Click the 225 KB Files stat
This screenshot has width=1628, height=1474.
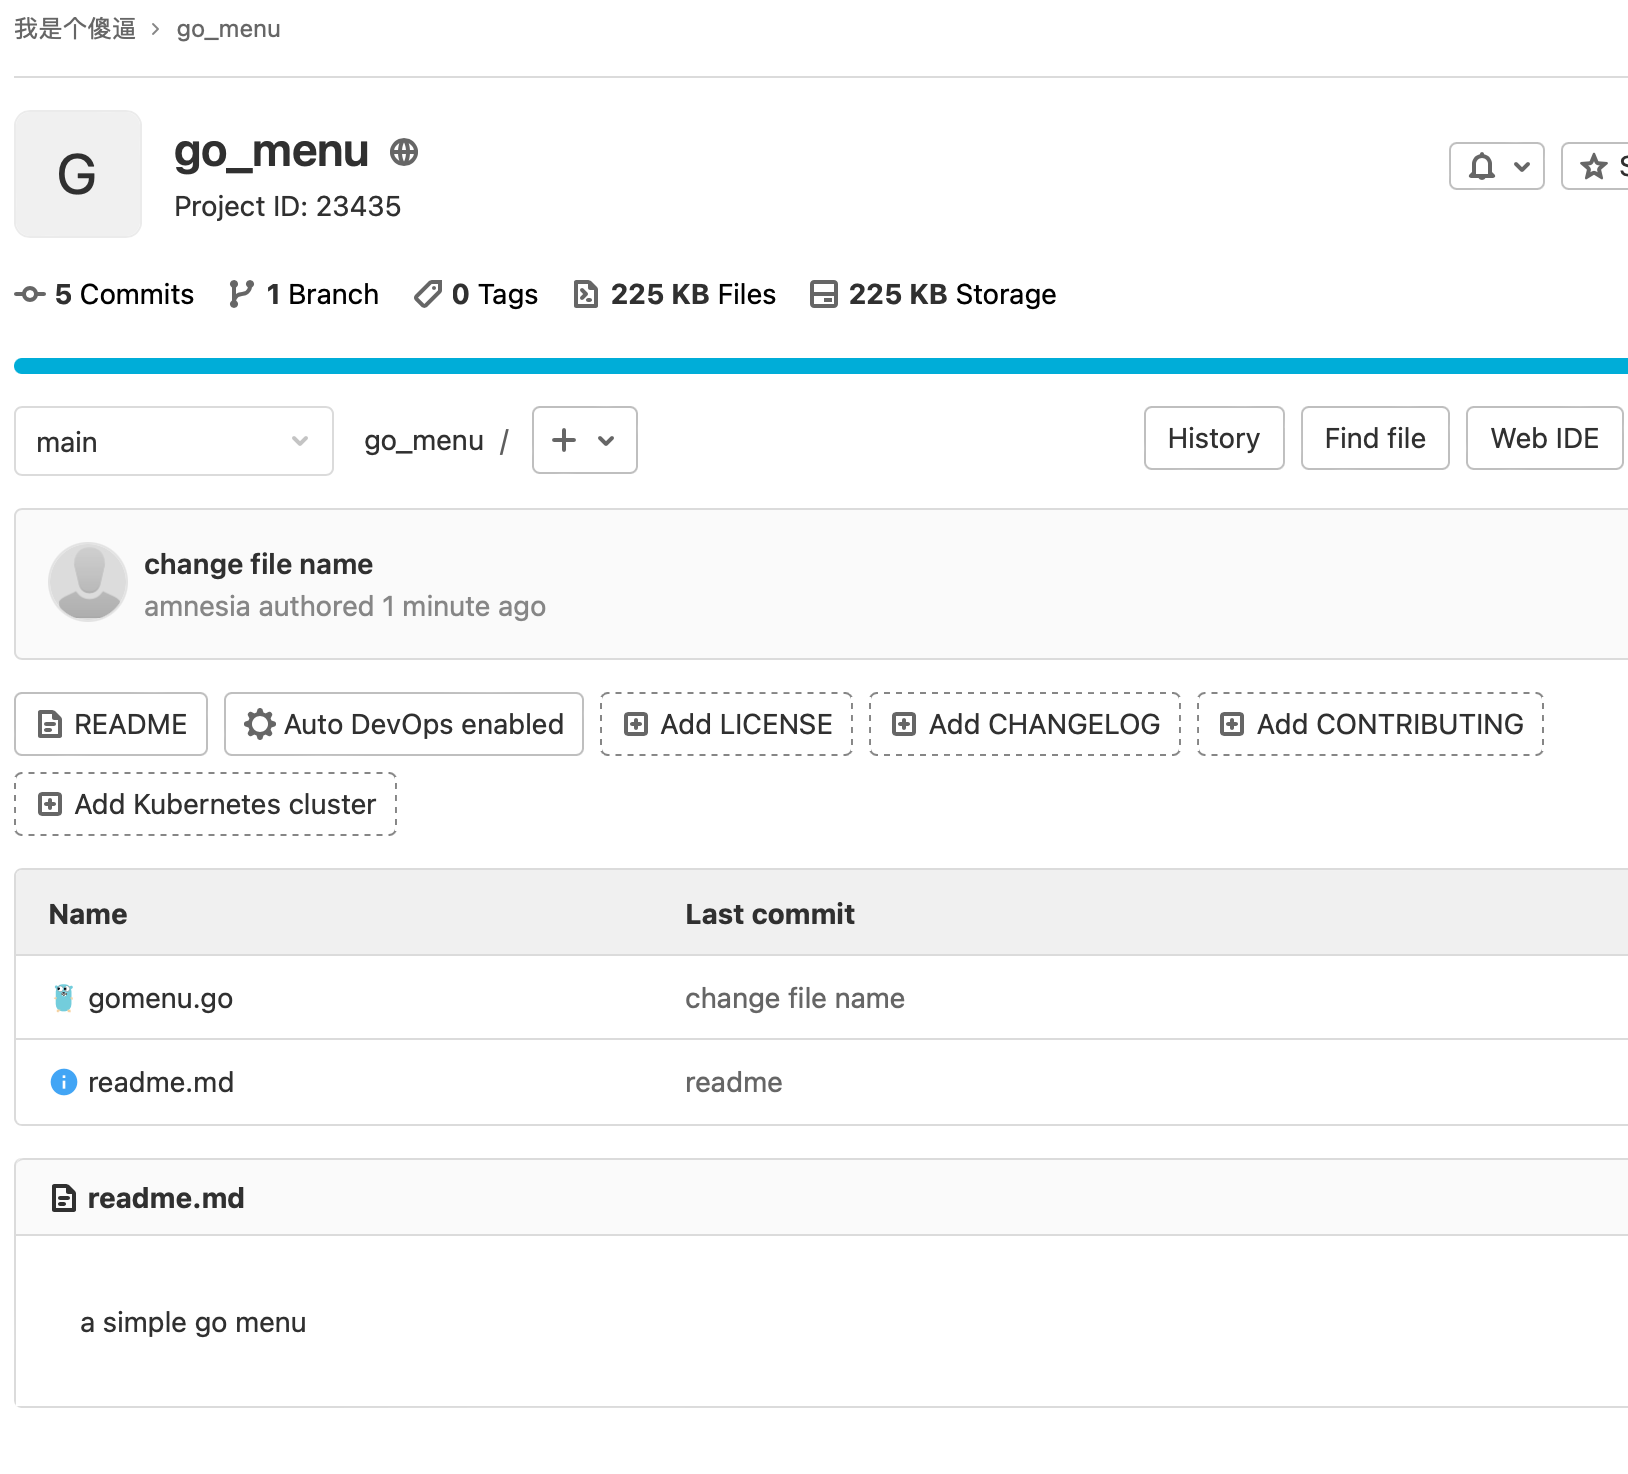pyautogui.click(x=675, y=294)
